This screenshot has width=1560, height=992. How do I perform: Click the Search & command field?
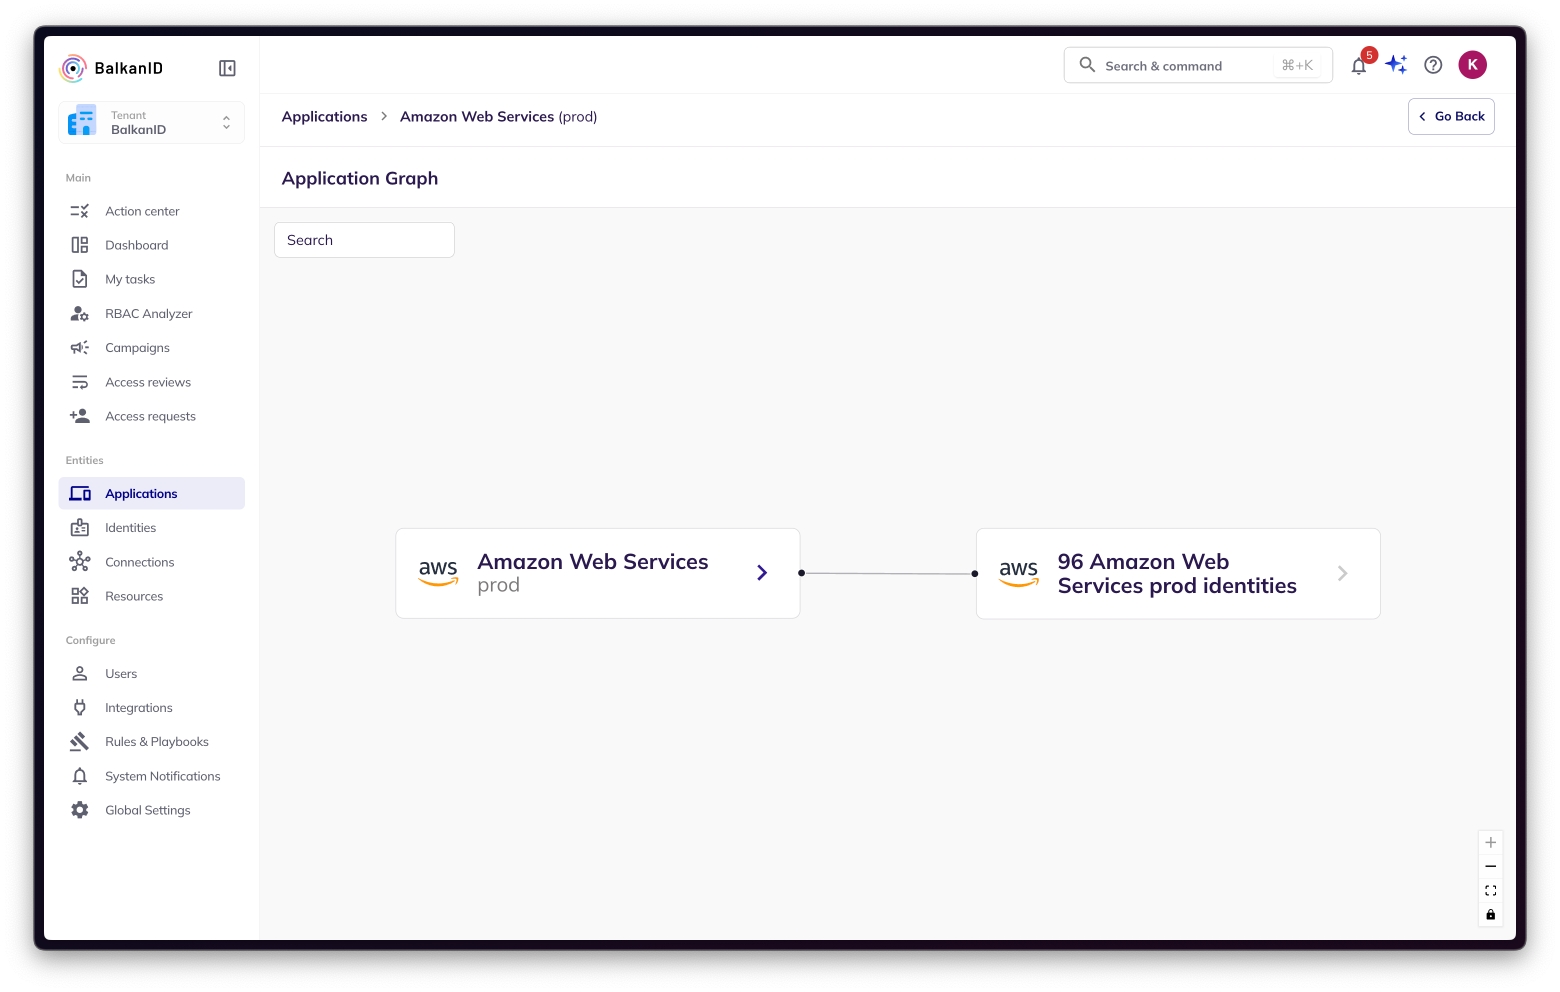[x=1198, y=65]
